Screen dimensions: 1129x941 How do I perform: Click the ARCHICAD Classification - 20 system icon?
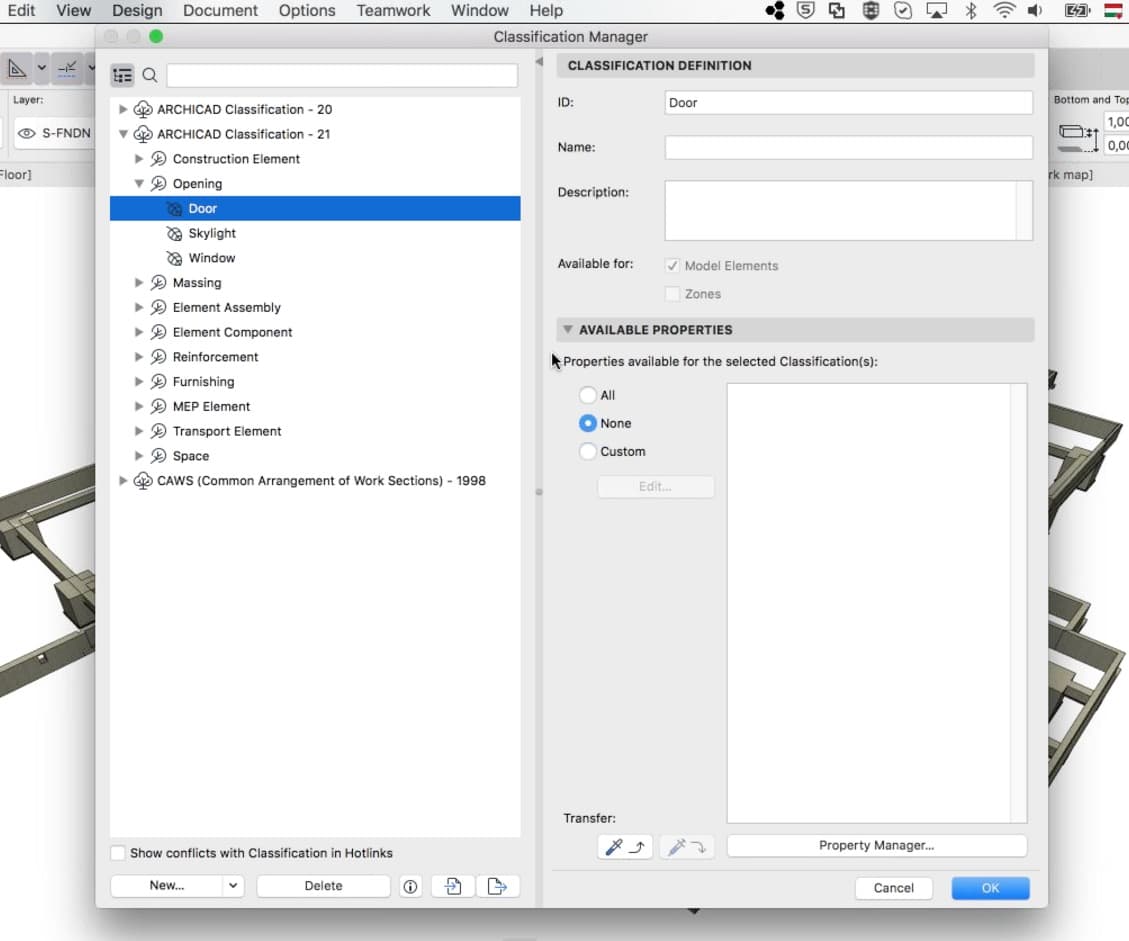tap(143, 109)
